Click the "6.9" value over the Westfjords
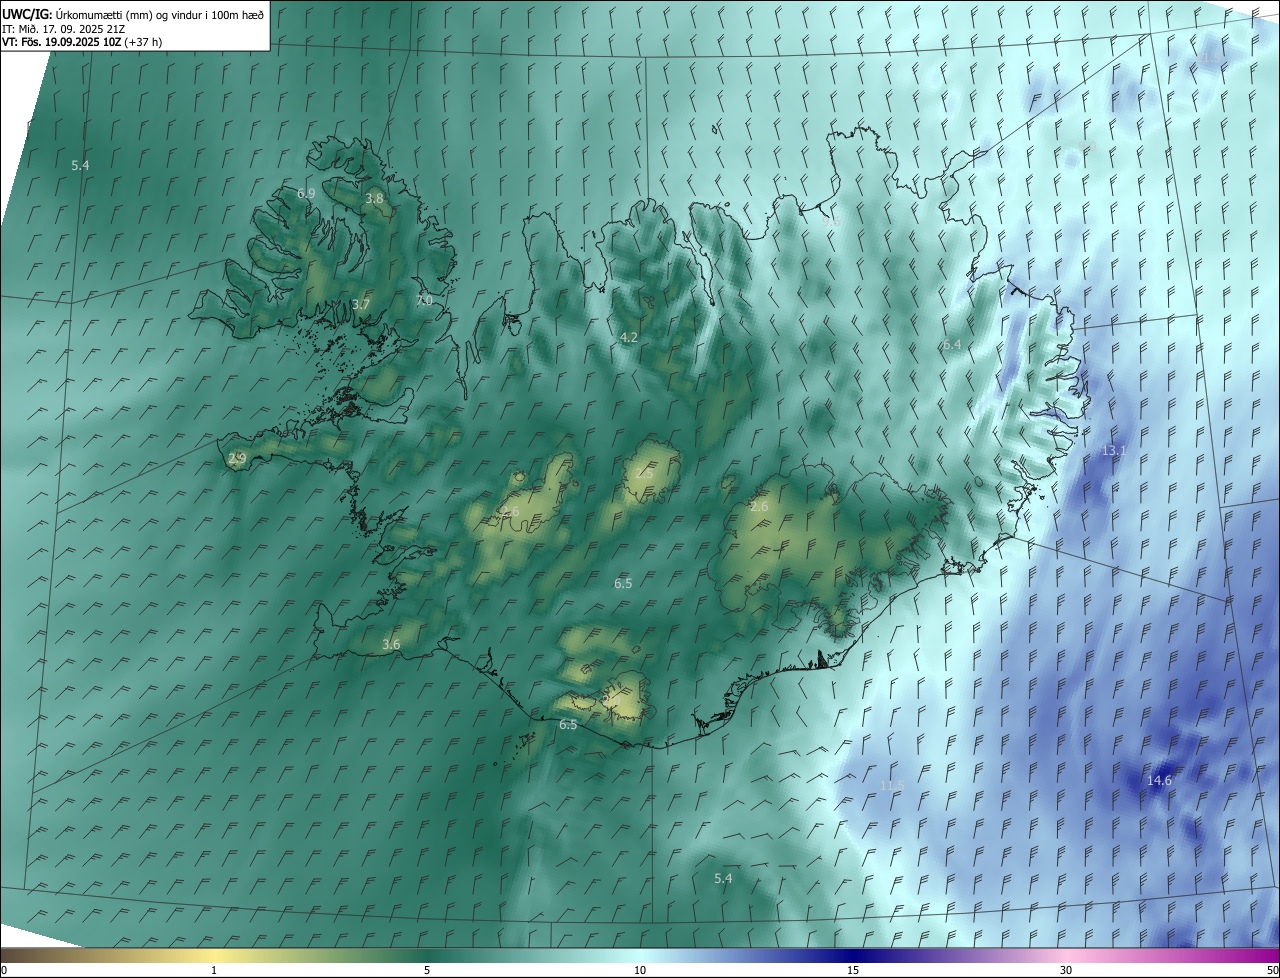 pos(306,193)
